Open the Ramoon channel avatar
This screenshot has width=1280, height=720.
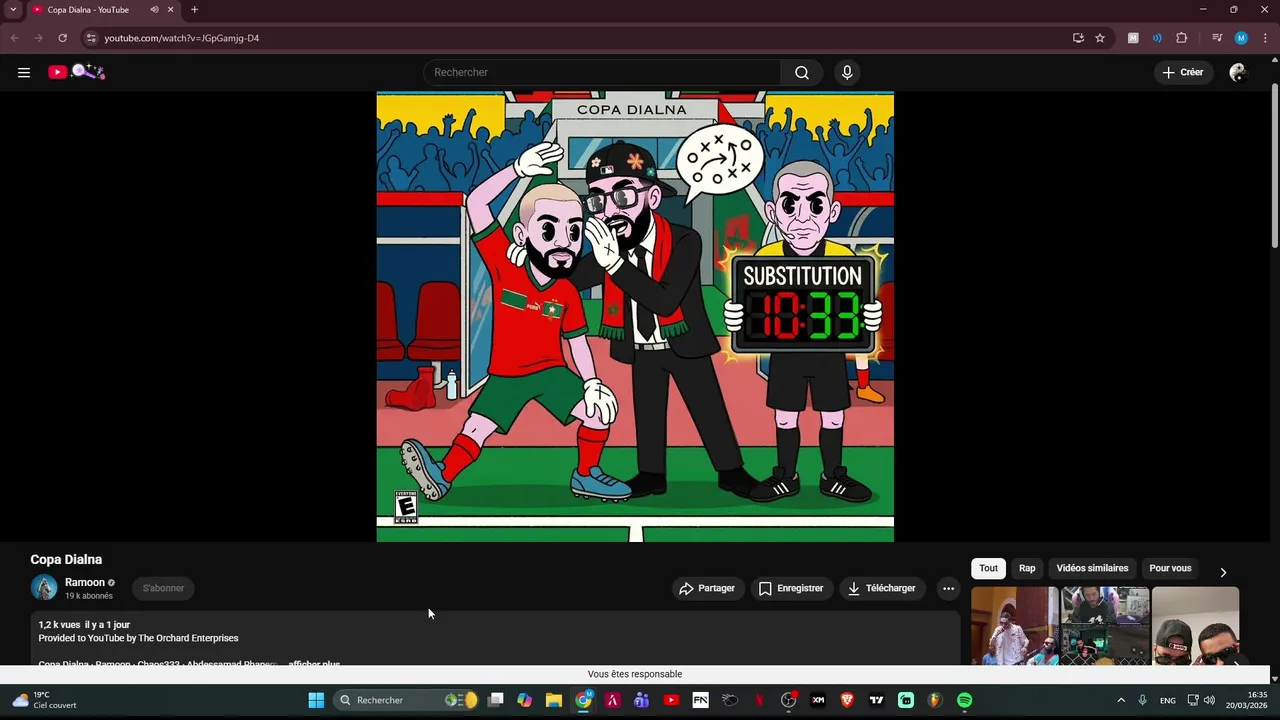pos(44,588)
